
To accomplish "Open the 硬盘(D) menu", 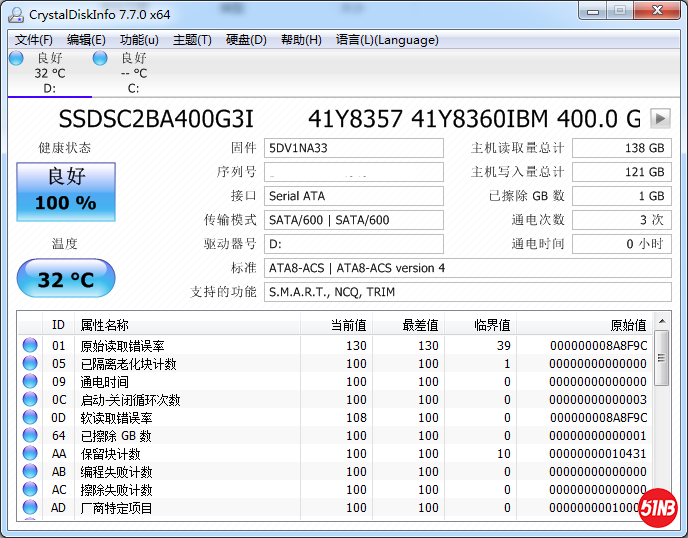I will point(246,40).
